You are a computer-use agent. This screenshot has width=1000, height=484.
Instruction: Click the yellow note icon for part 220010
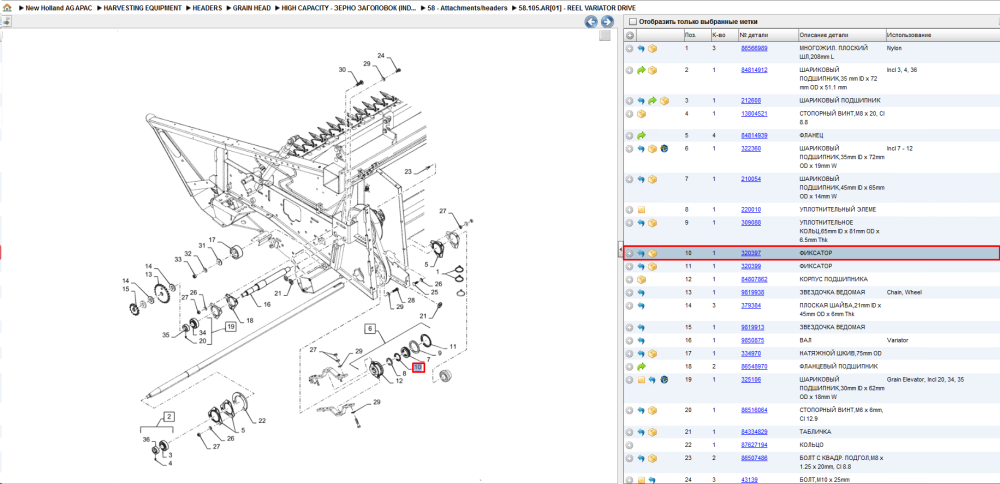(x=641, y=209)
